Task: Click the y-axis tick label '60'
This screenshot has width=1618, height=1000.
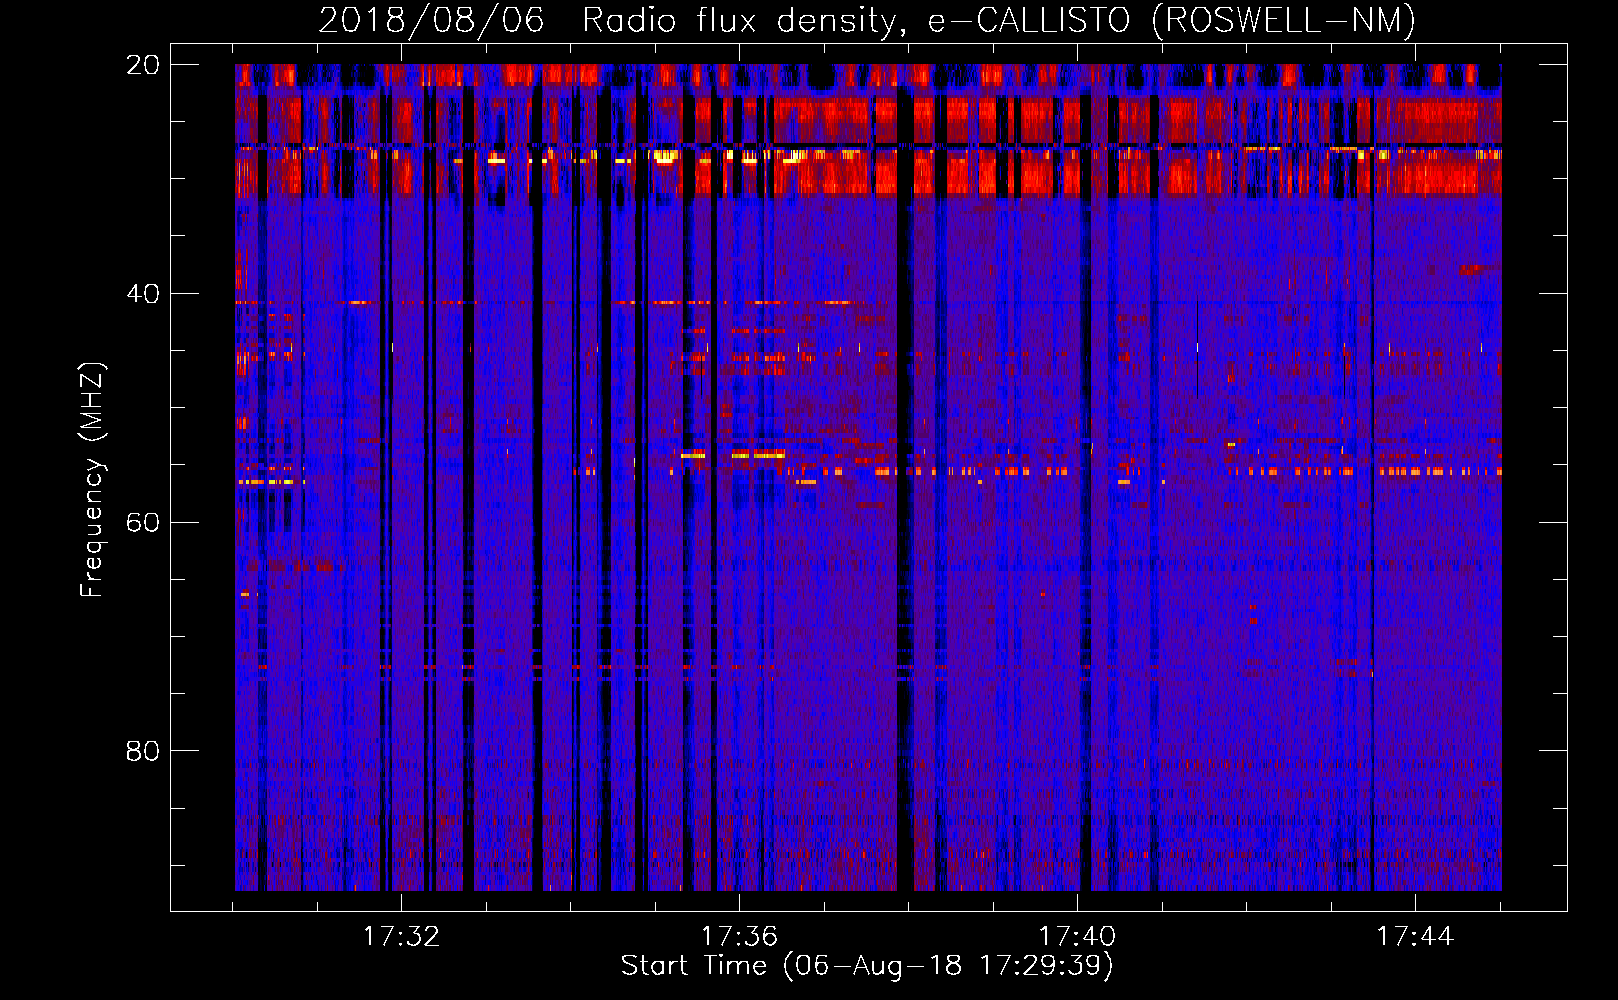Action: pos(142,523)
